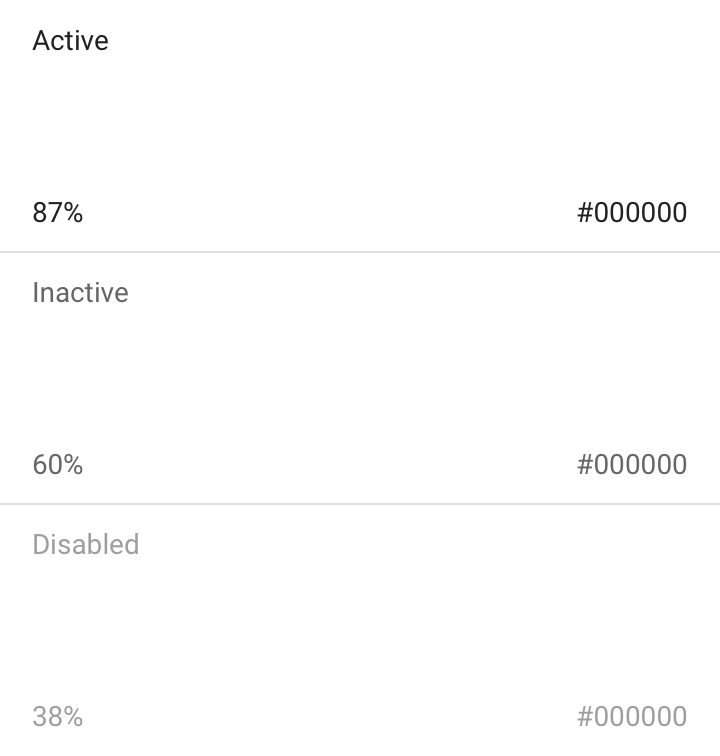Click the divider line below the 87% row
Screen dimensions: 720x756
click(x=360, y=252)
